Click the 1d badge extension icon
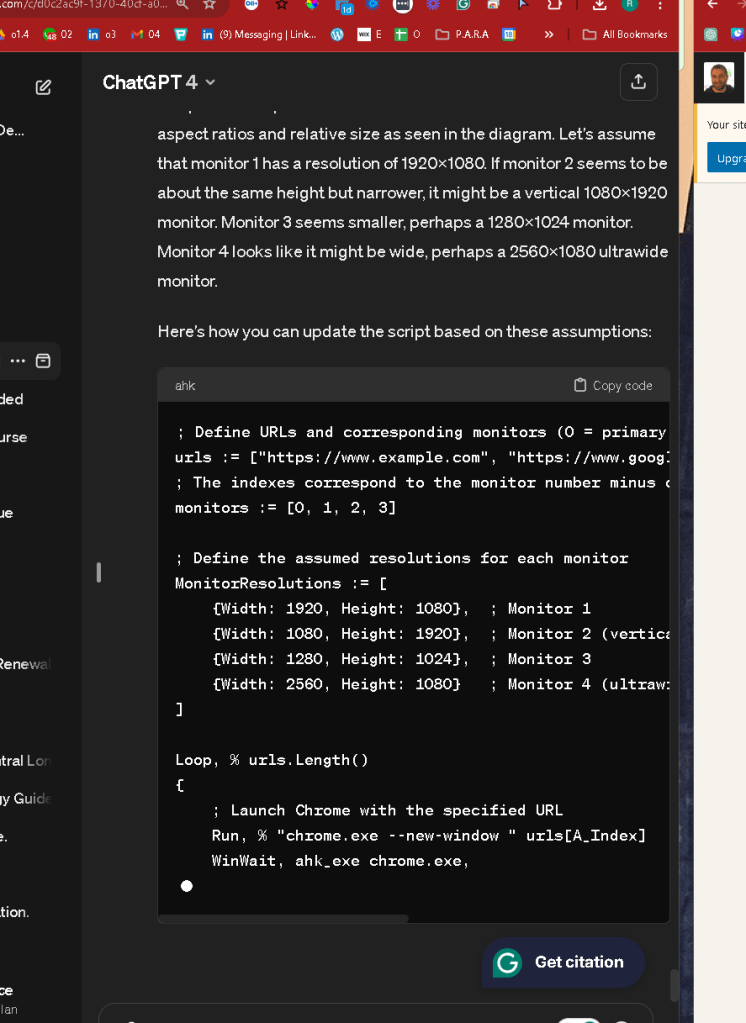The width and height of the screenshot is (746, 1023). [x=344, y=6]
